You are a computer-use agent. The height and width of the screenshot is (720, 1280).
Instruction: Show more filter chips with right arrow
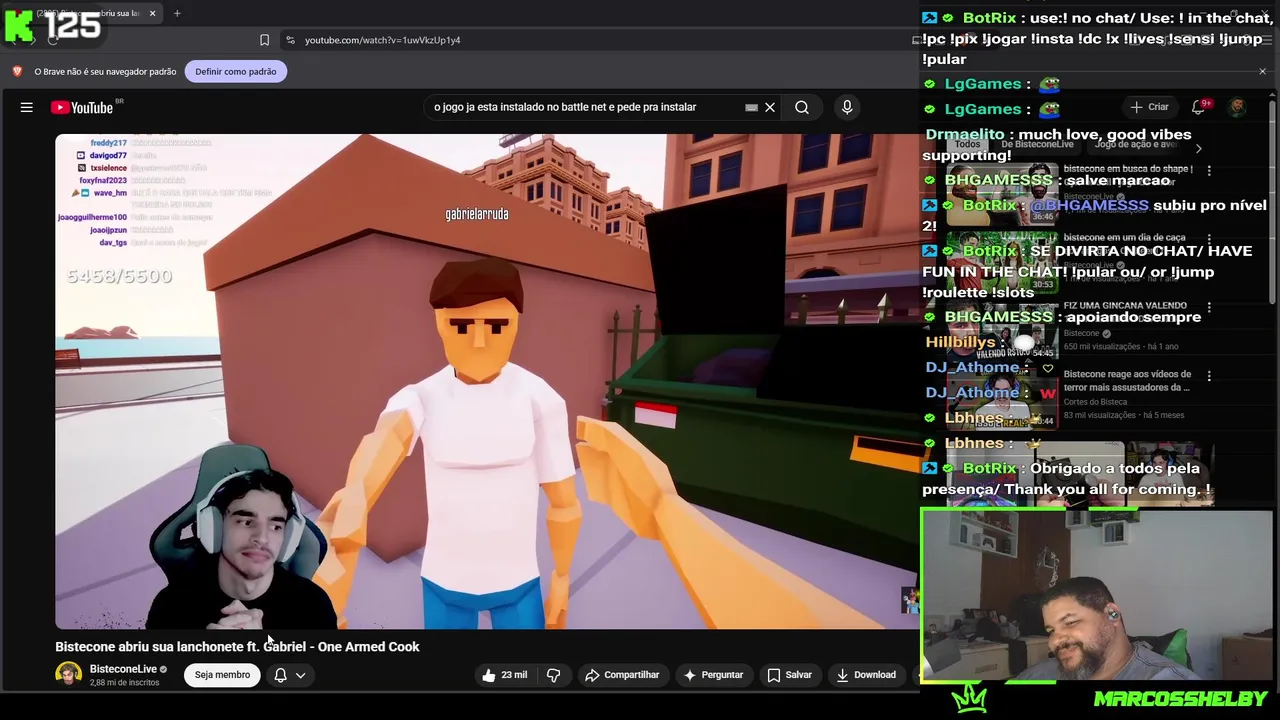pos(1199,148)
